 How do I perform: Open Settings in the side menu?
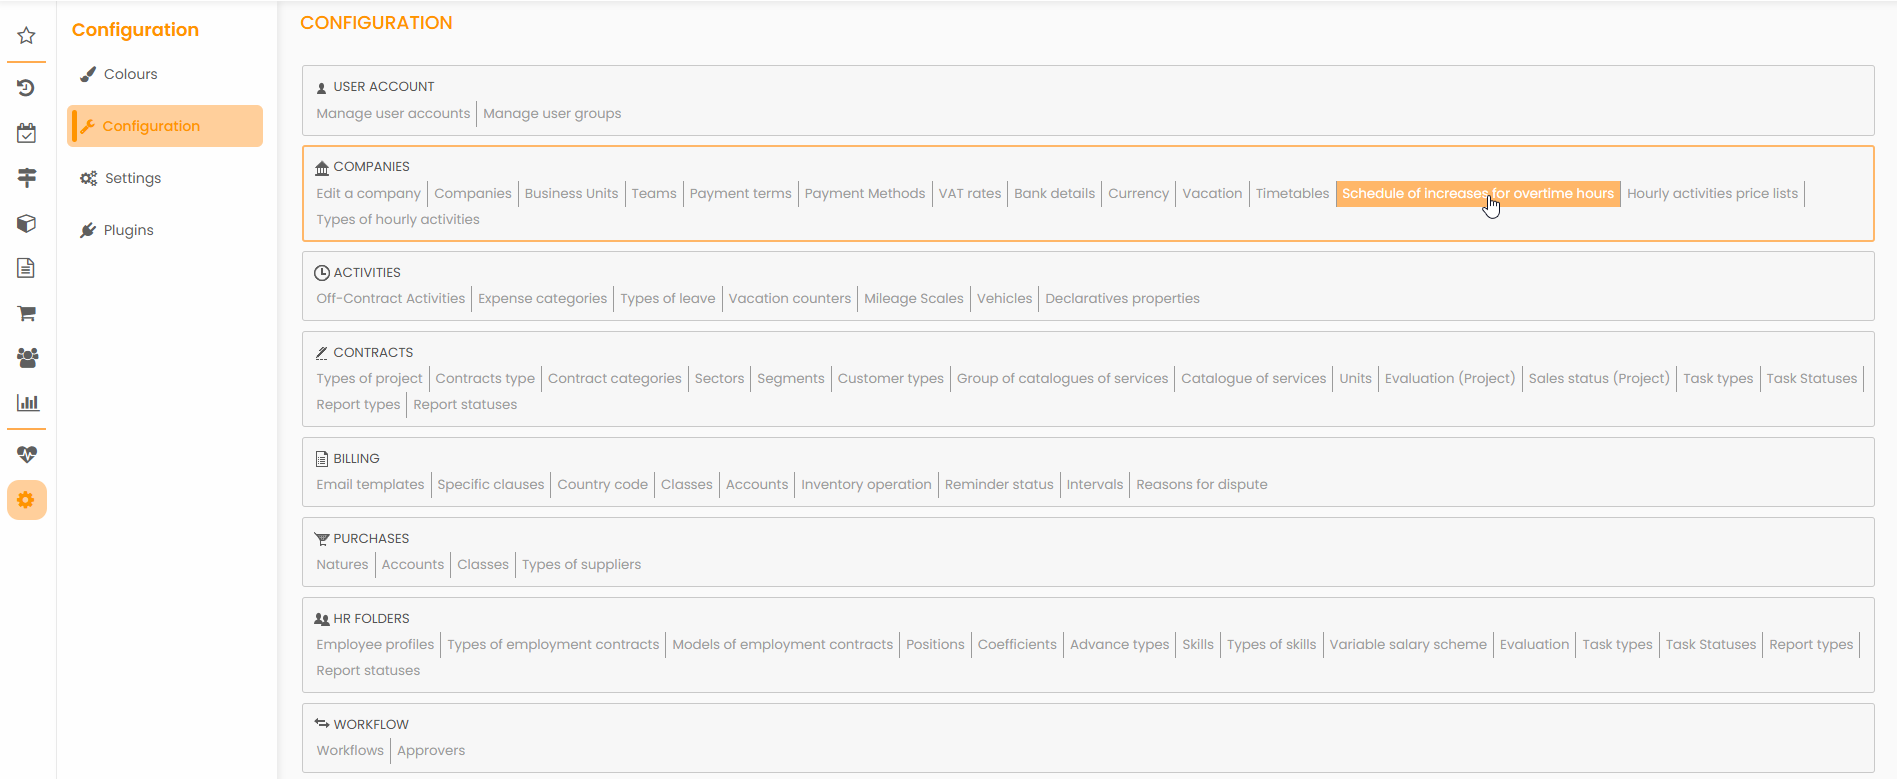point(132,178)
